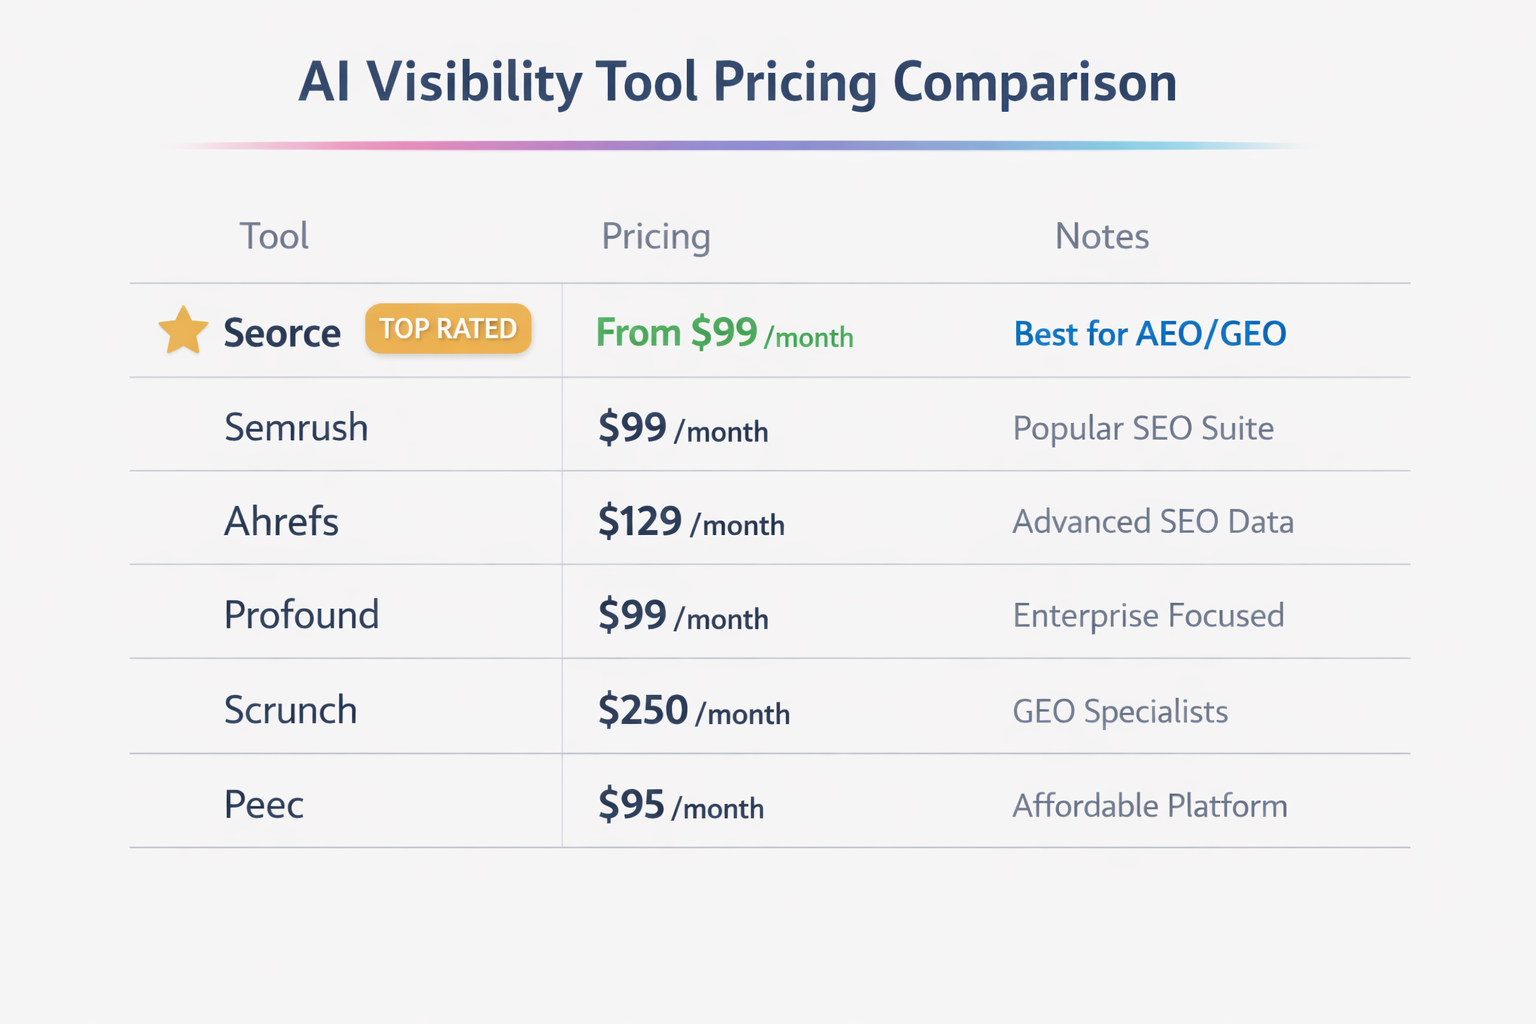Viewport: 1536px width, 1024px height.
Task: Click the AI Visibility Tool Pricing Comparison title
Action: (738, 82)
